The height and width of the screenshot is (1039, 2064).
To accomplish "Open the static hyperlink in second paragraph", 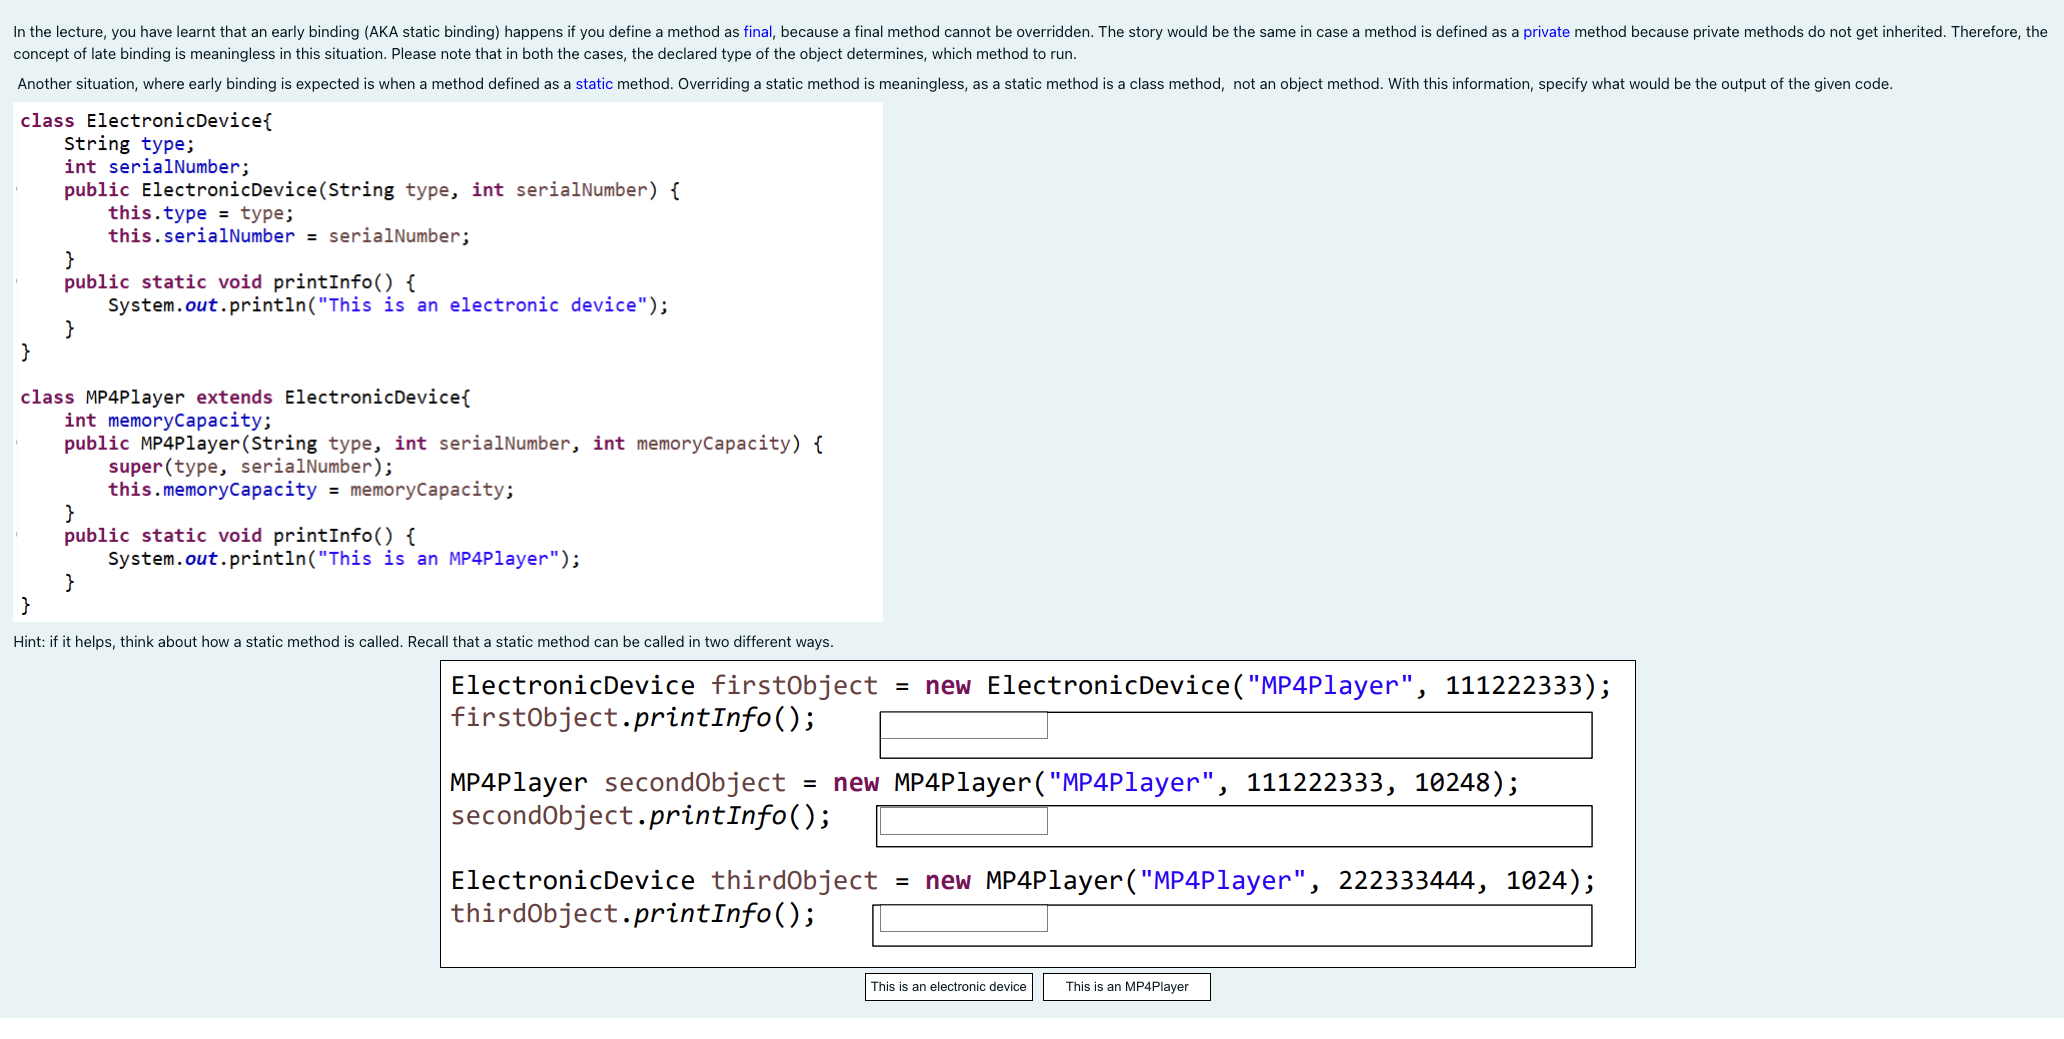I will pos(594,84).
